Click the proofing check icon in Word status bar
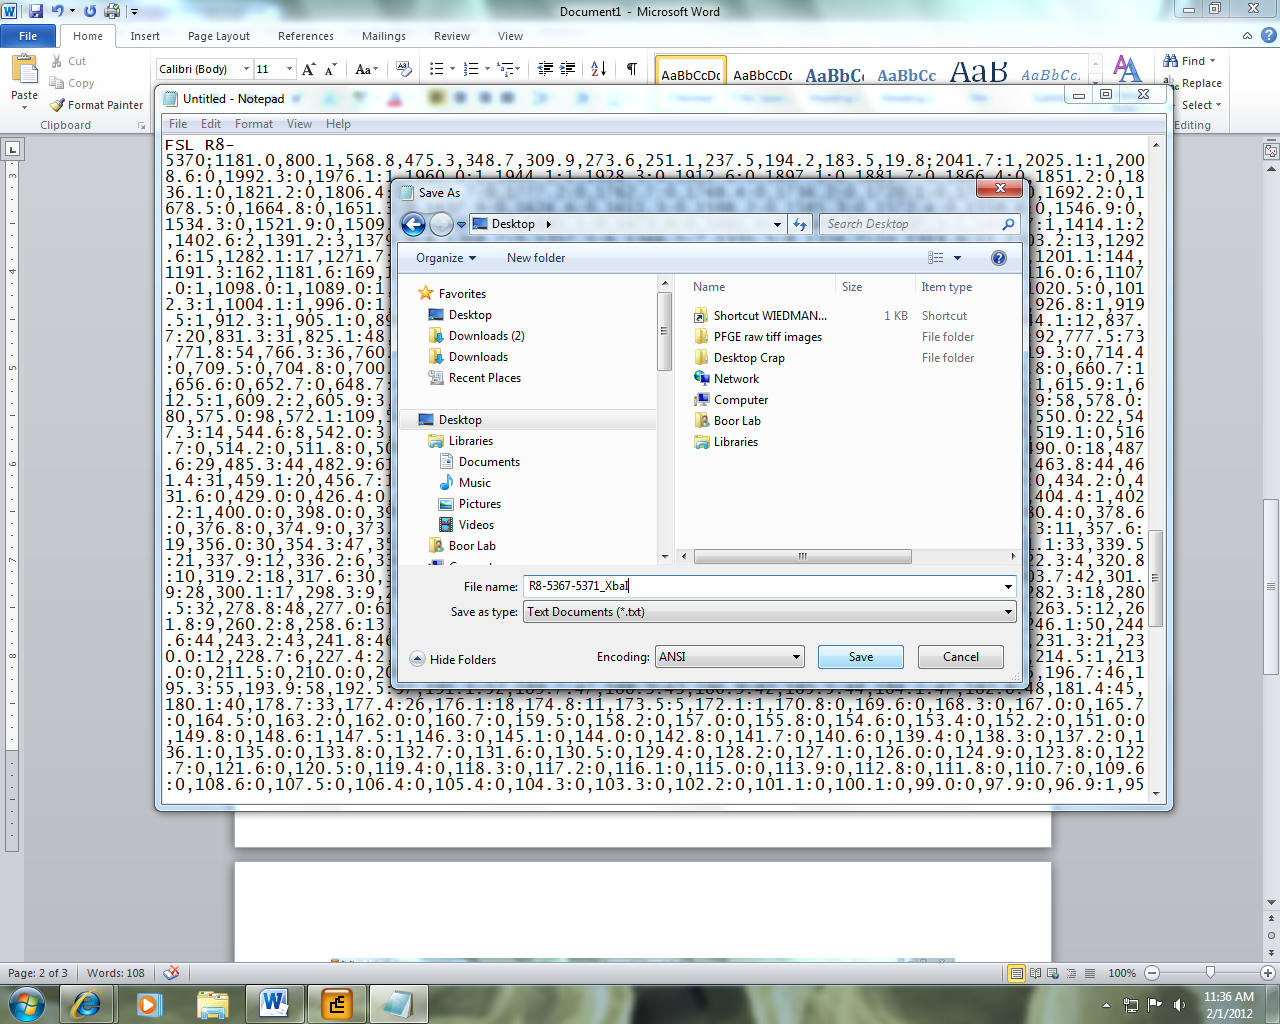 click(171, 972)
